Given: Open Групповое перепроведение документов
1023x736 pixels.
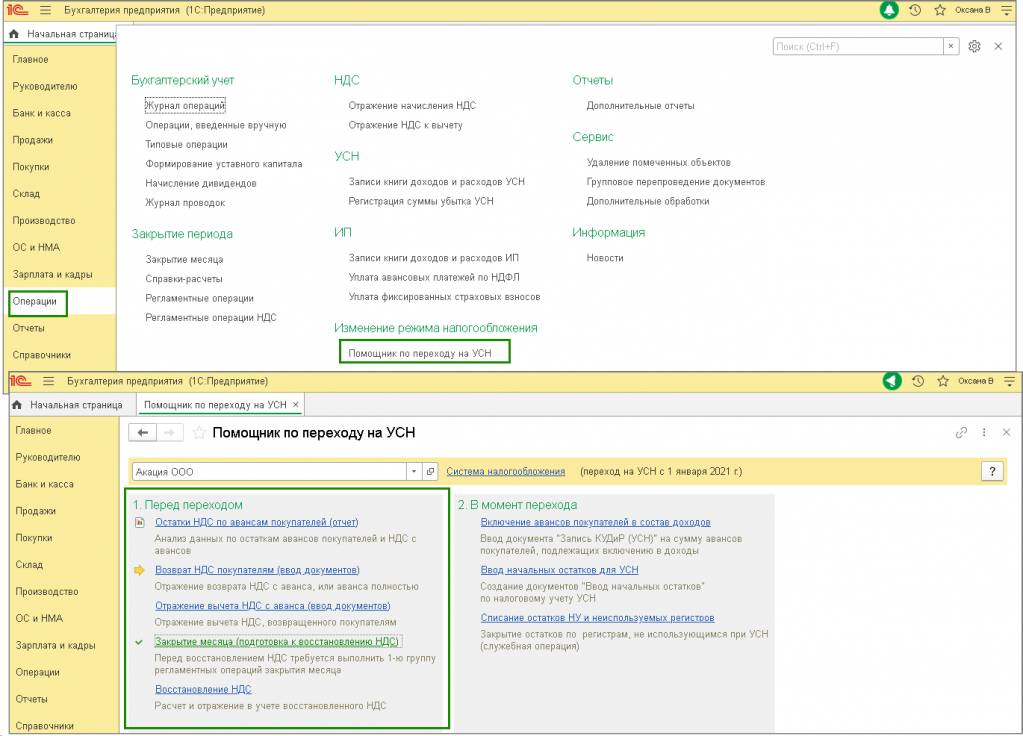Looking at the screenshot, I should 675,181.
